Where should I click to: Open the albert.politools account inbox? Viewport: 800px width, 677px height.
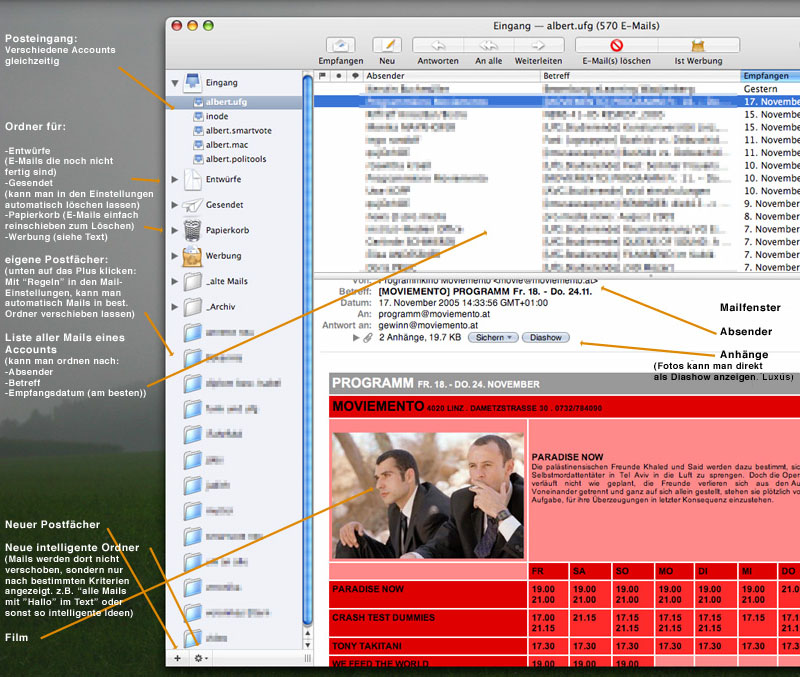point(236,159)
